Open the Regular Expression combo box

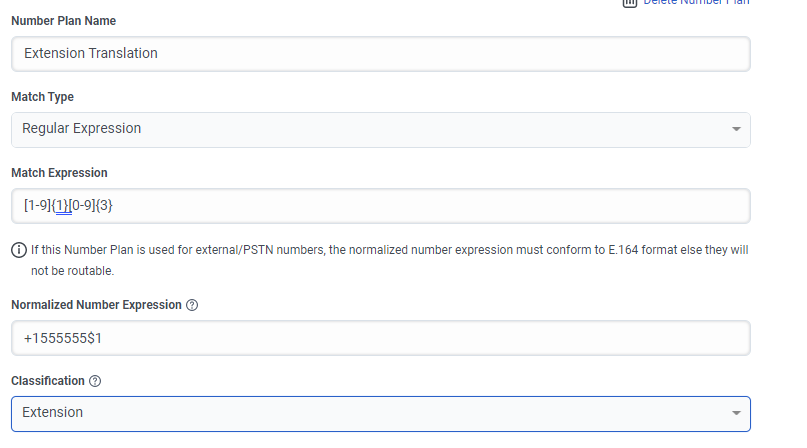click(x=380, y=129)
